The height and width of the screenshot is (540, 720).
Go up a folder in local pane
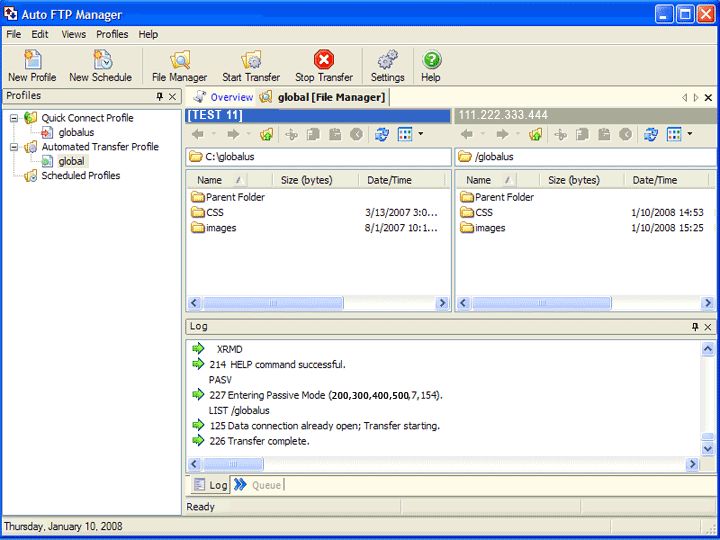(x=266, y=134)
